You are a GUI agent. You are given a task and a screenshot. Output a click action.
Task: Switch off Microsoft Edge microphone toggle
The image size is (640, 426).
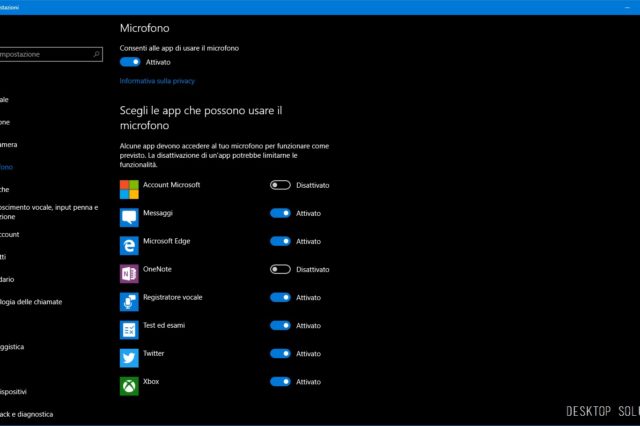click(x=280, y=241)
